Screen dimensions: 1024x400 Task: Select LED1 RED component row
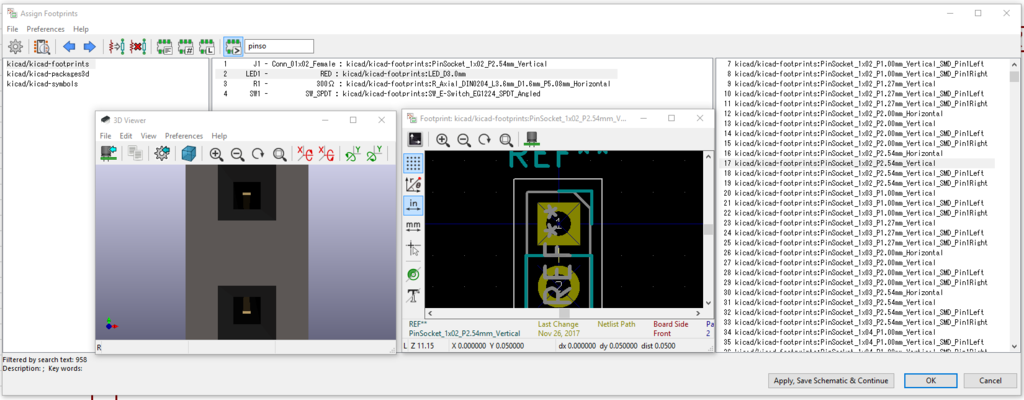416,75
